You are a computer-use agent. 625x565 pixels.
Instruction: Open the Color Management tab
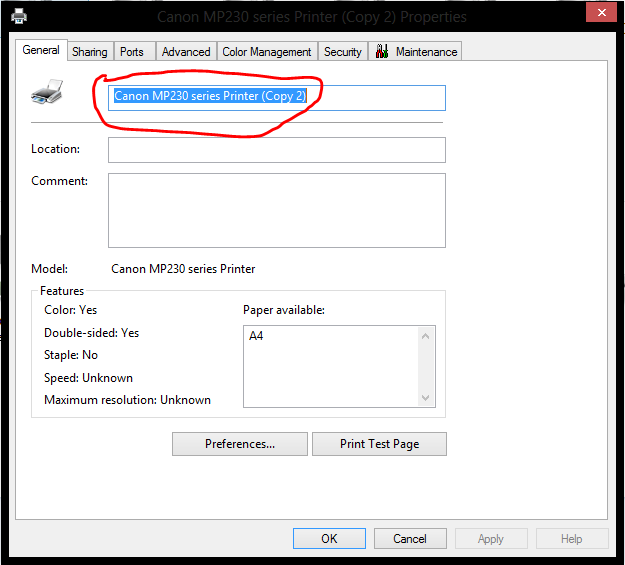(267, 51)
